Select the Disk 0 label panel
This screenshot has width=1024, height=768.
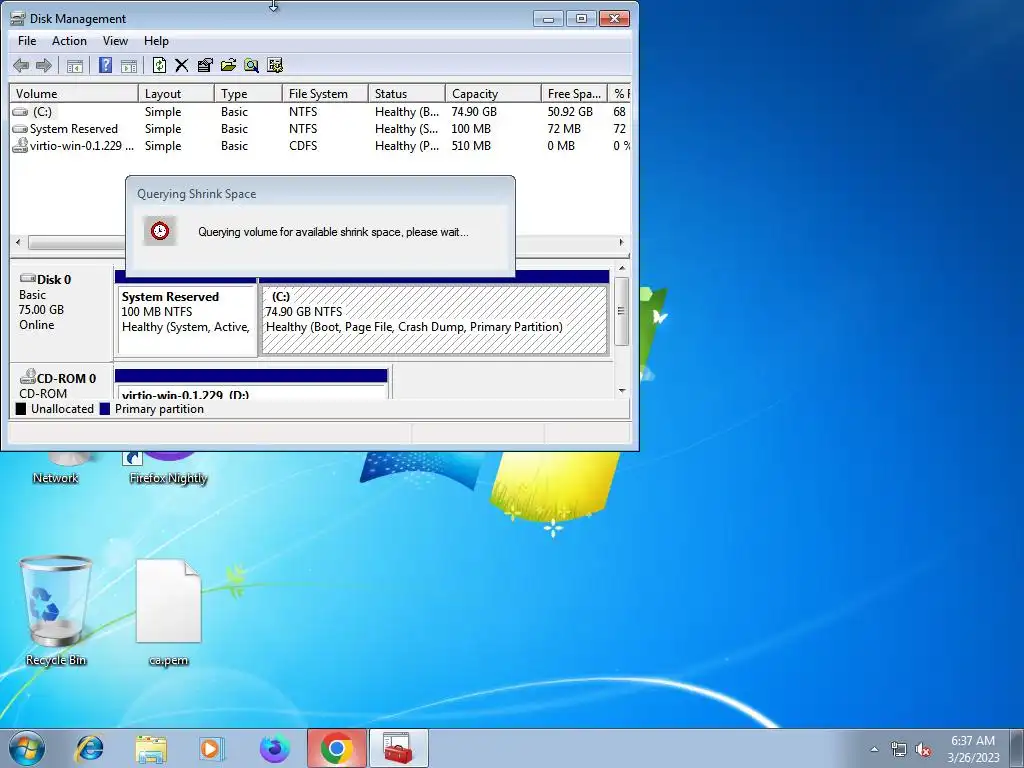point(61,312)
